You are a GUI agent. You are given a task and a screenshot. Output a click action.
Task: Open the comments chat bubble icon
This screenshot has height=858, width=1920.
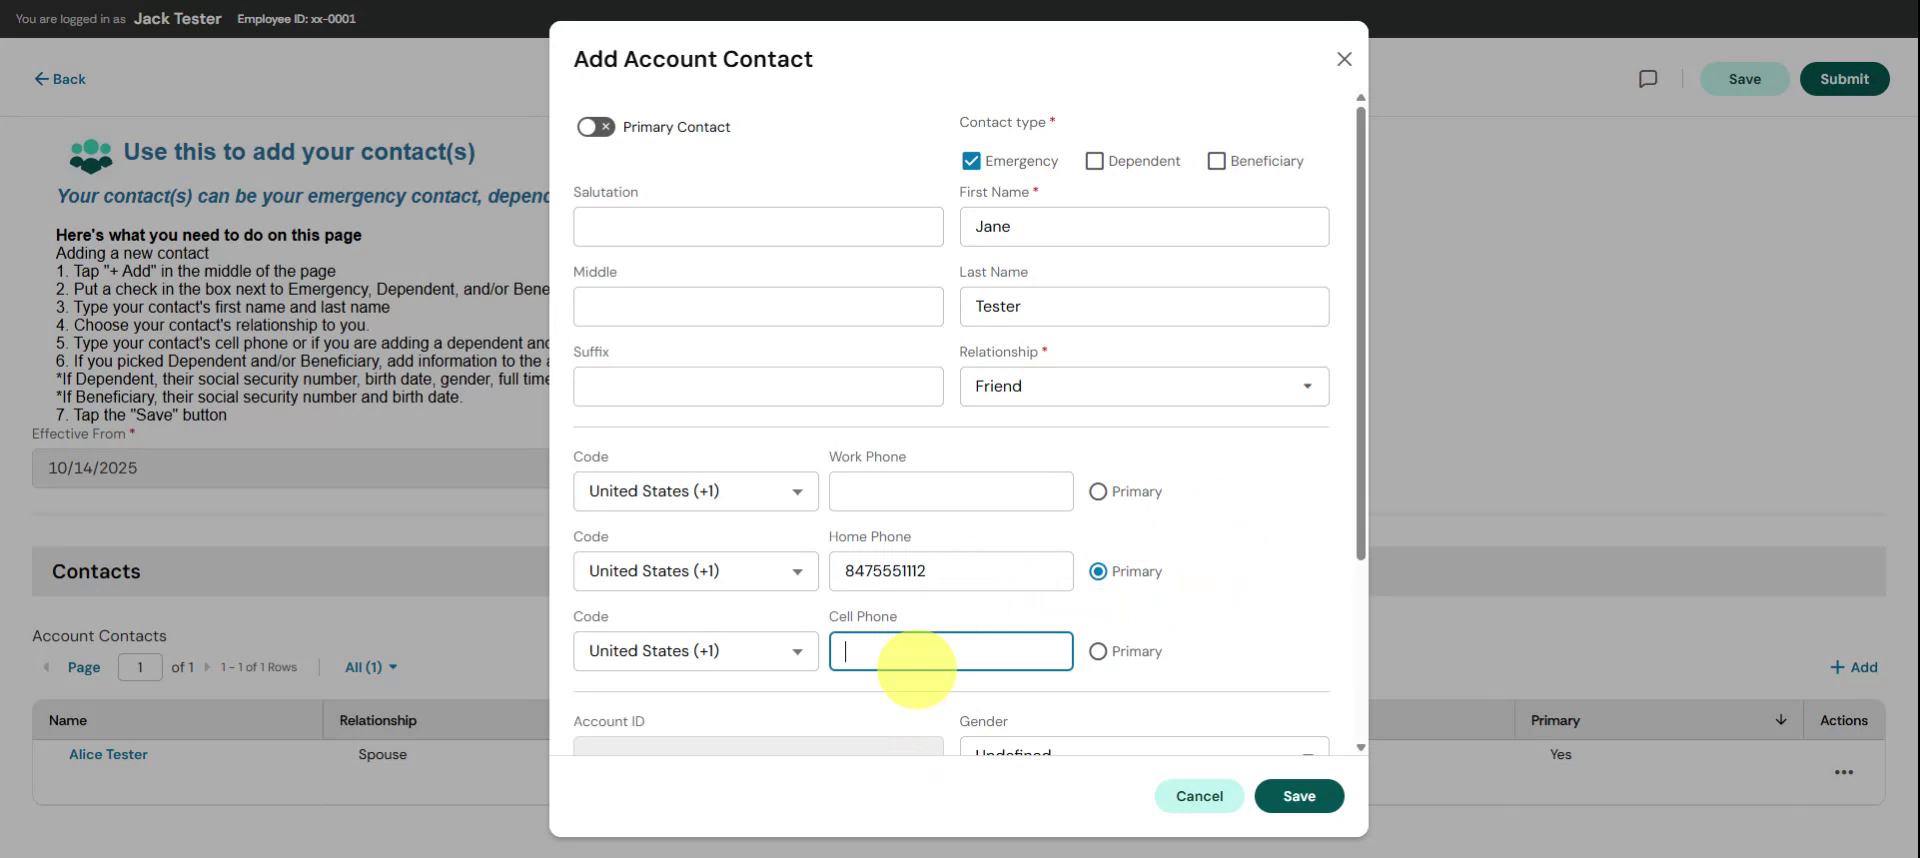[1648, 79]
